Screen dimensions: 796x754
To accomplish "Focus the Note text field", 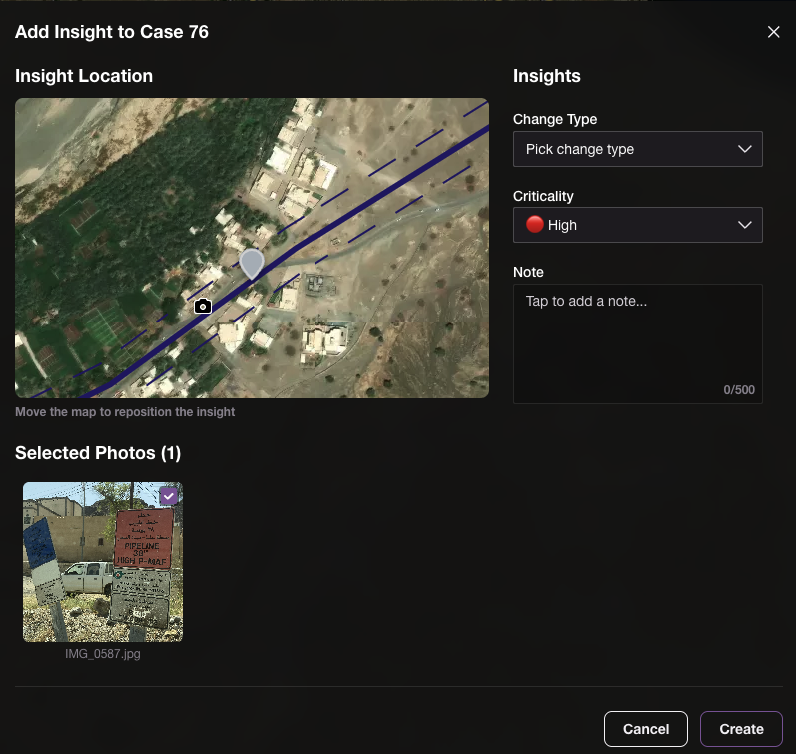I will (x=637, y=335).
